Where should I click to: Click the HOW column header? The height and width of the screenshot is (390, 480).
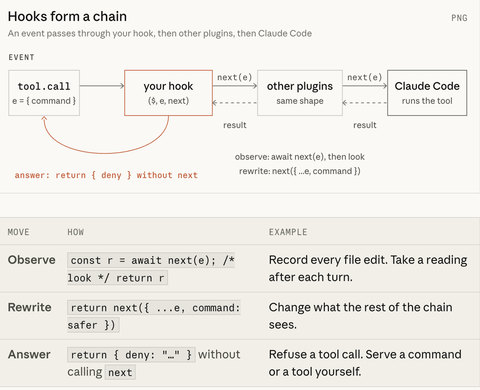point(76,232)
